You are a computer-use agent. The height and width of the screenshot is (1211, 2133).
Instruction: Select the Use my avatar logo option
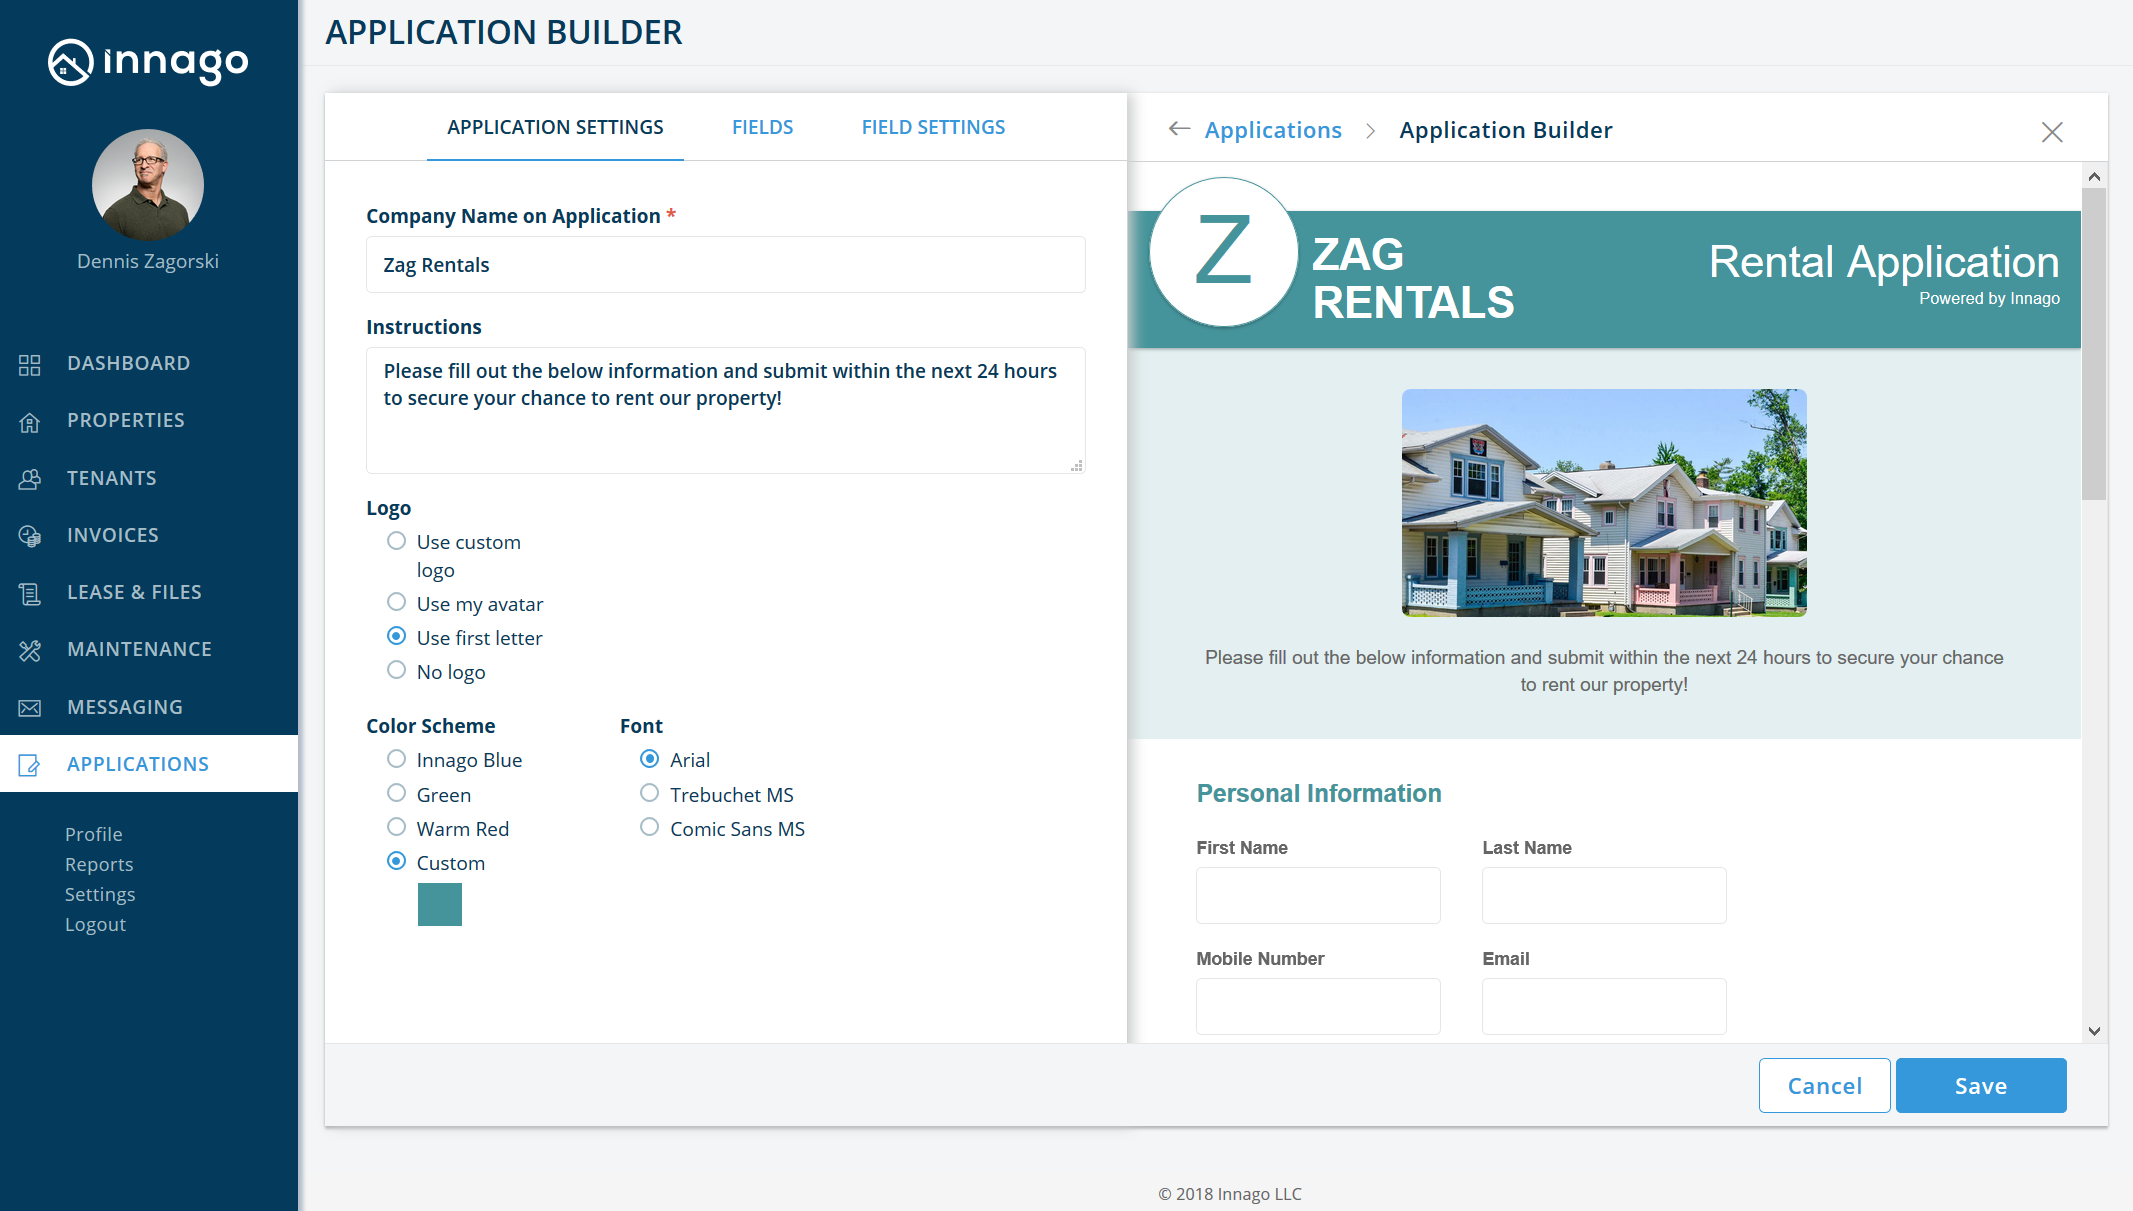tap(397, 602)
